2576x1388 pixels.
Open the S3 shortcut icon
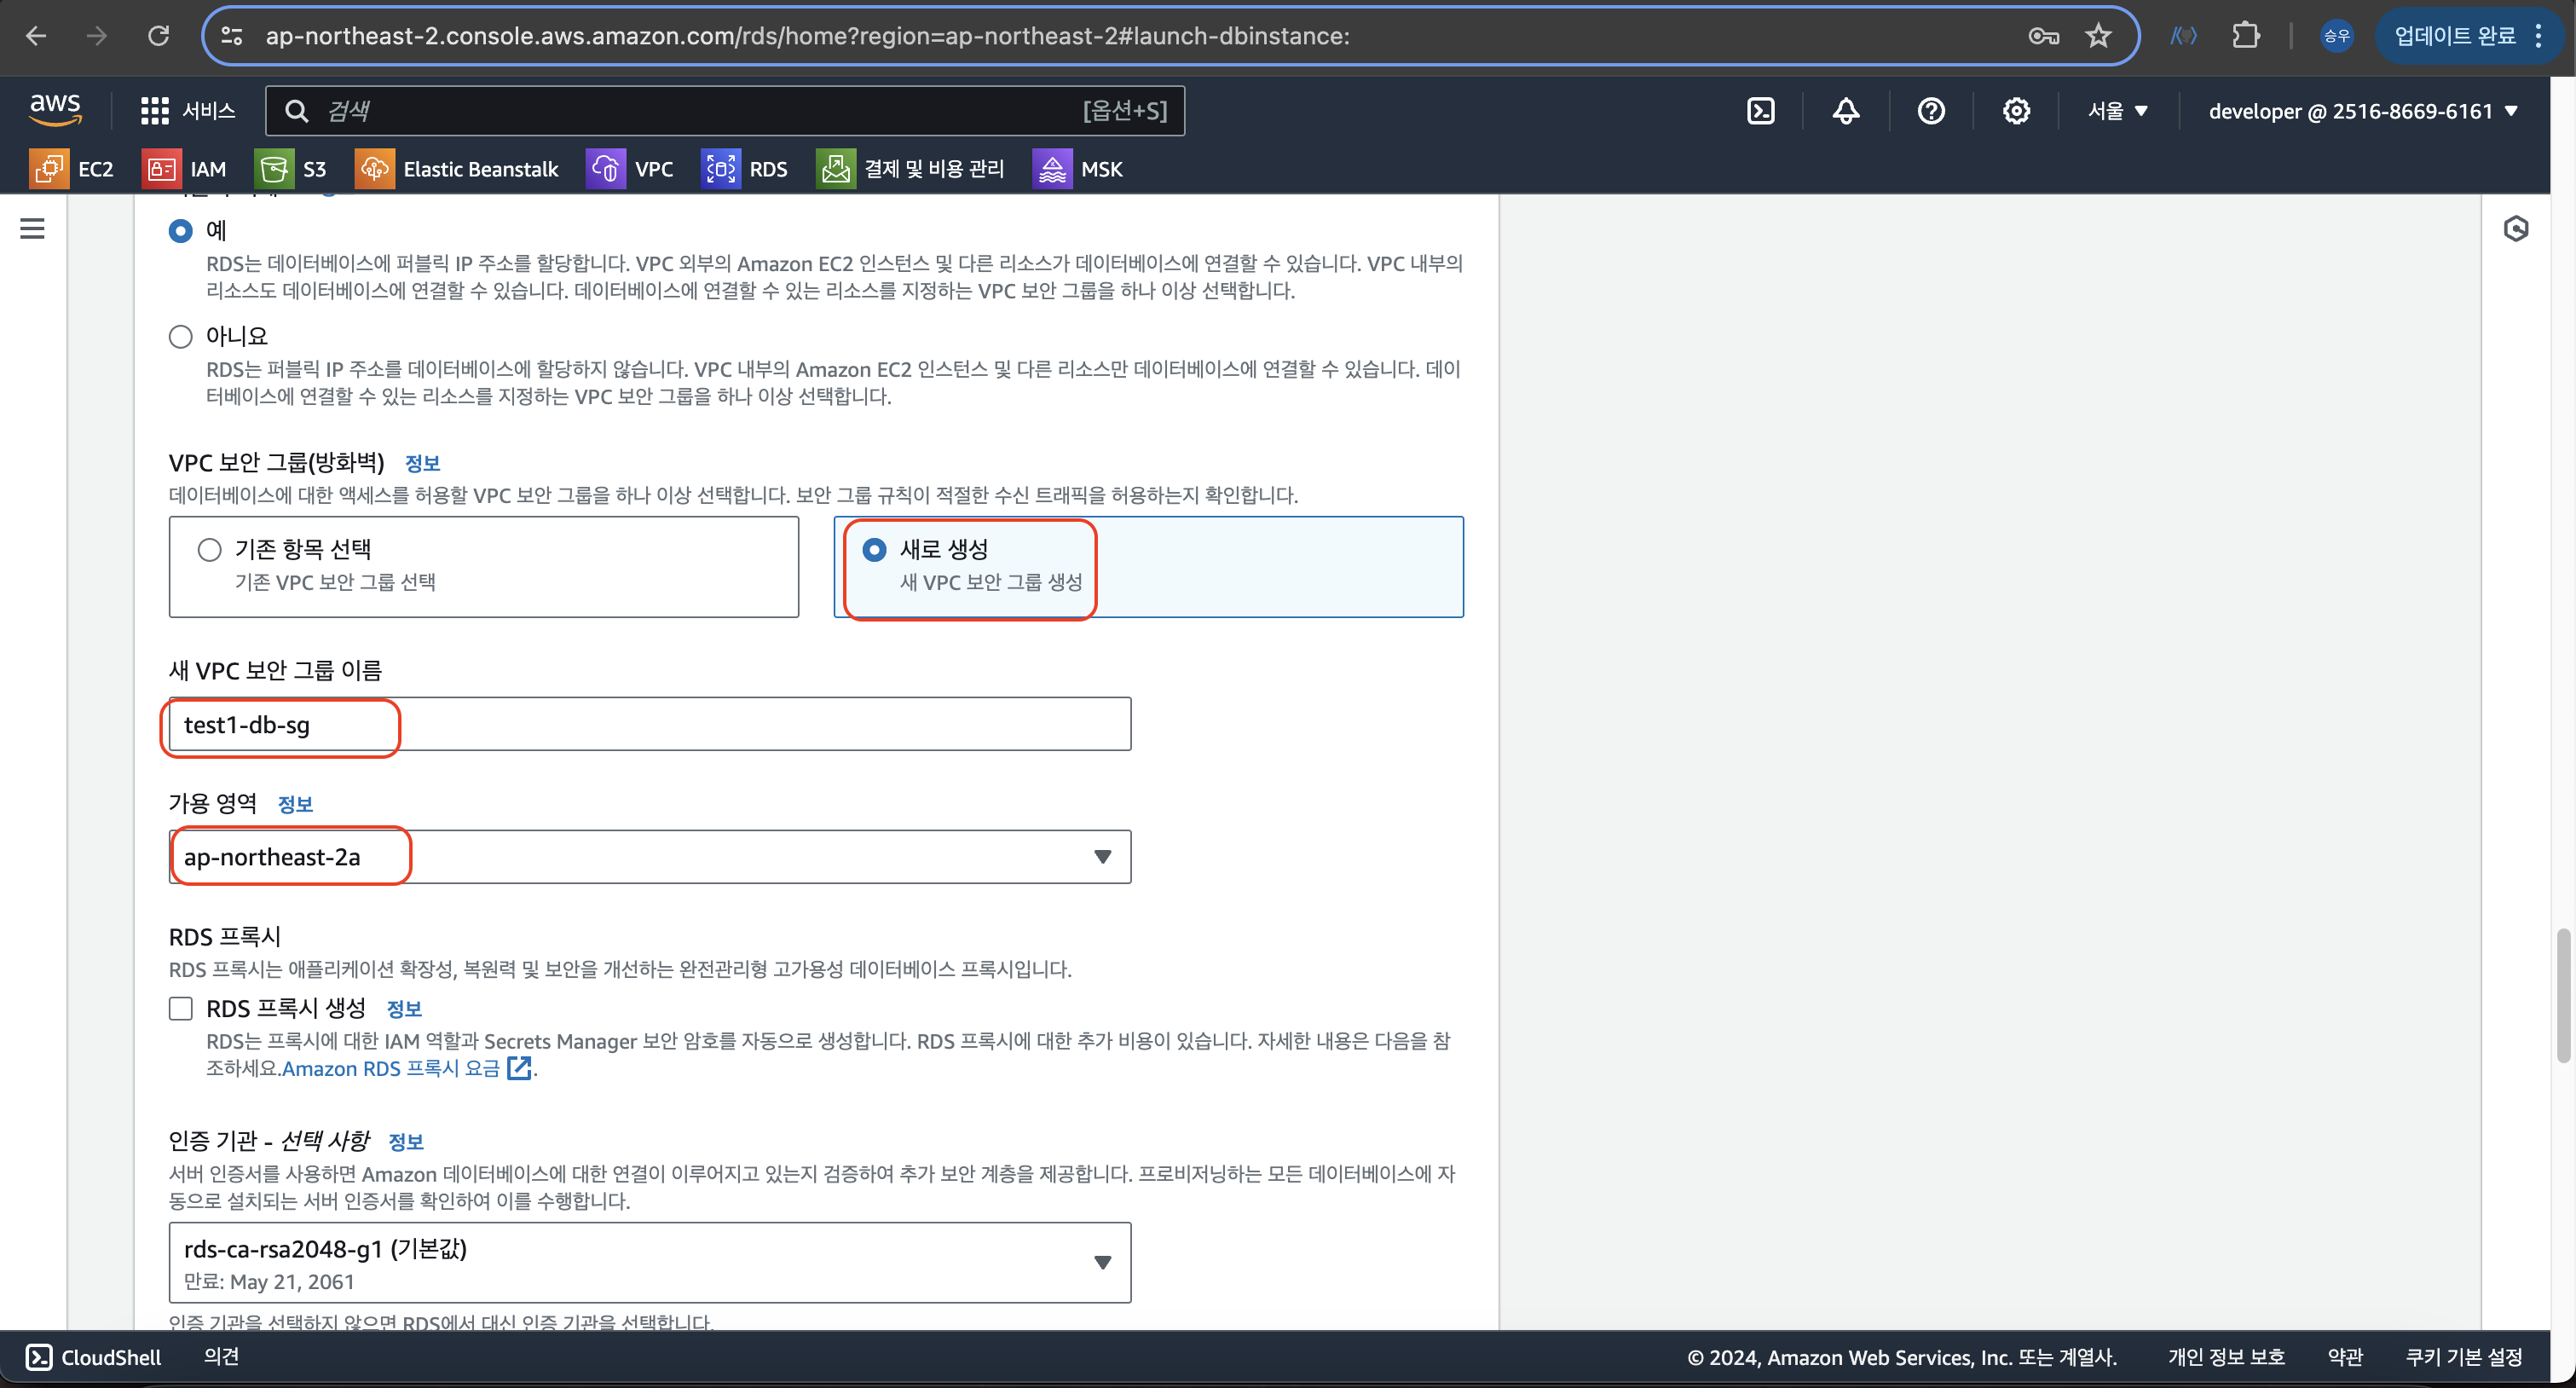[x=273, y=169]
